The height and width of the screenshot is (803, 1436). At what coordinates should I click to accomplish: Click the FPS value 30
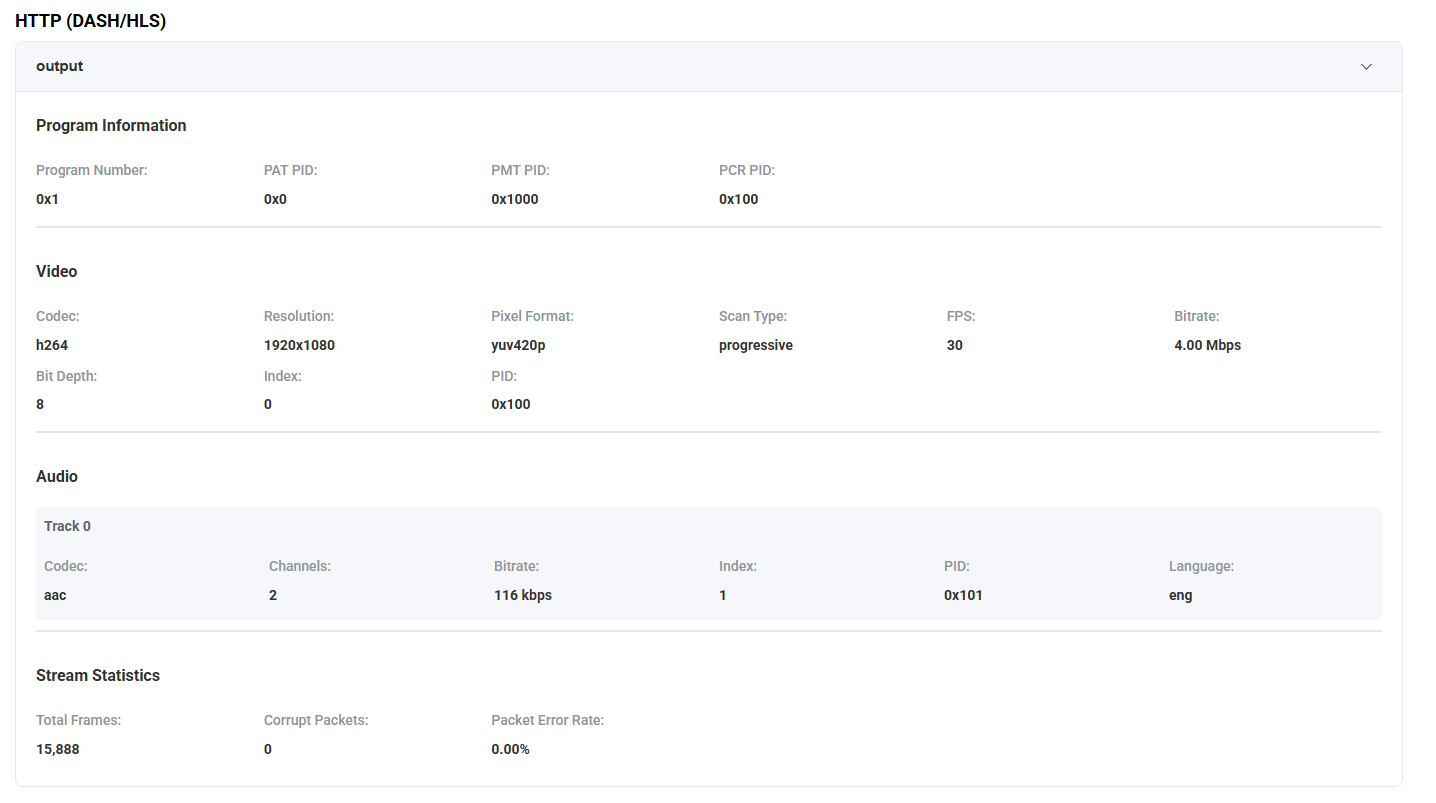tap(954, 345)
